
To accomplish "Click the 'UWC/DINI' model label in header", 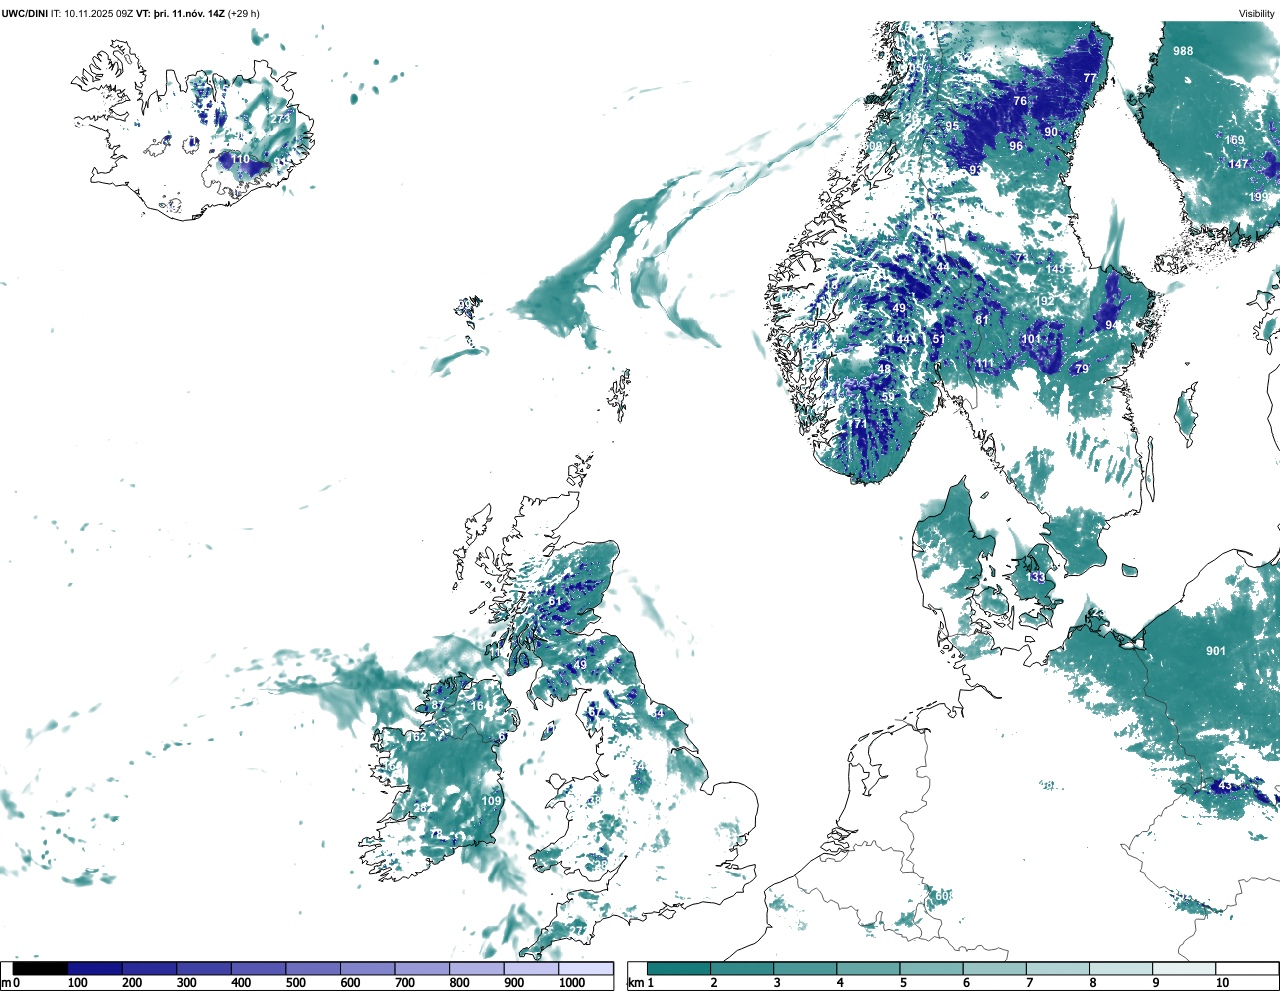I will (x=24, y=13).
